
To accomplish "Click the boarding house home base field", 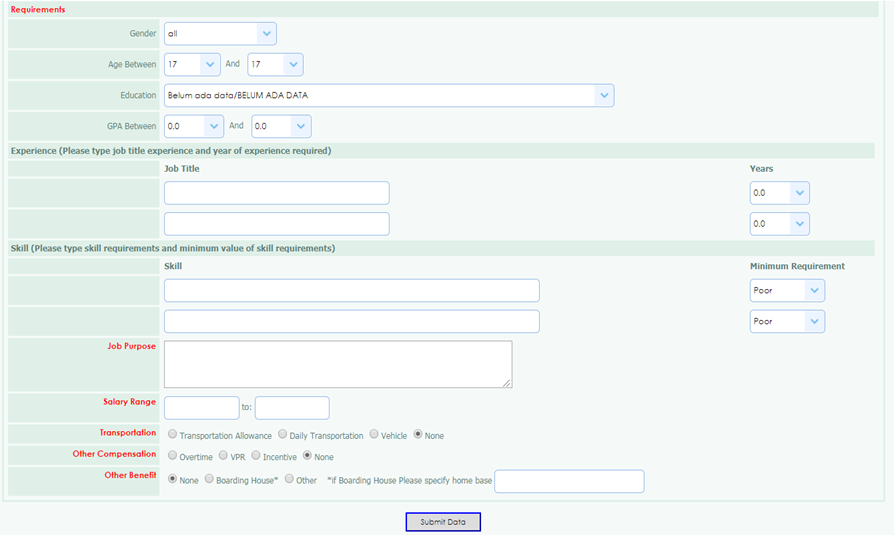I will click(x=569, y=481).
